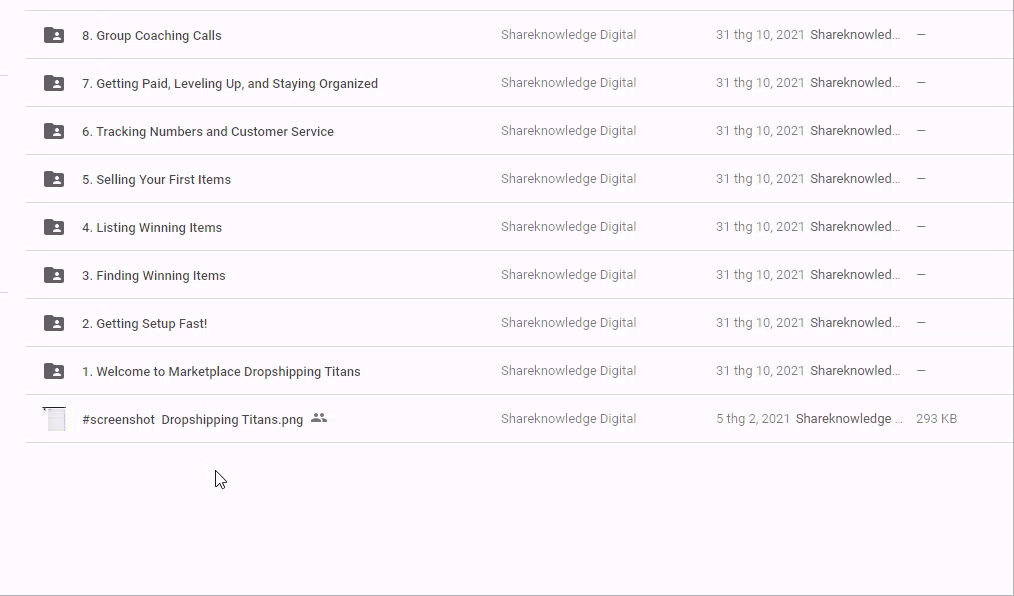This screenshot has height=596, width=1014.
Task: Click folder icon next to Tracking Numbers row
Action: tap(54, 131)
